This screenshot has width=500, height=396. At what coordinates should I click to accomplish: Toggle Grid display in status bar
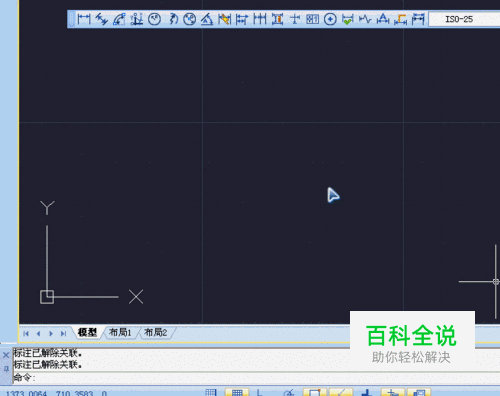[x=237, y=392]
